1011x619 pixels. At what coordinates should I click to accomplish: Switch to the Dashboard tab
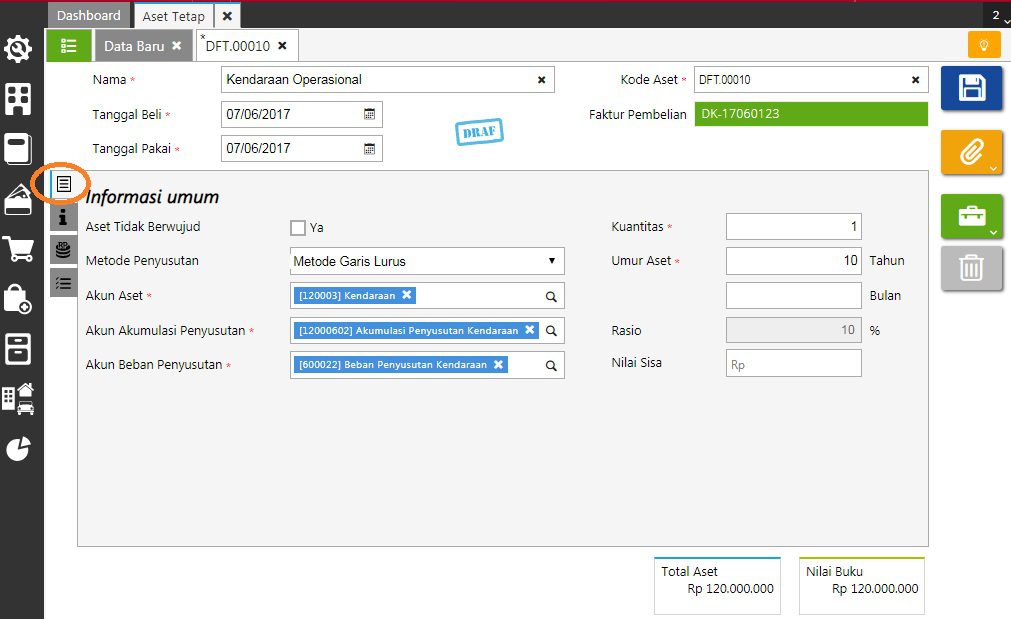click(x=88, y=16)
